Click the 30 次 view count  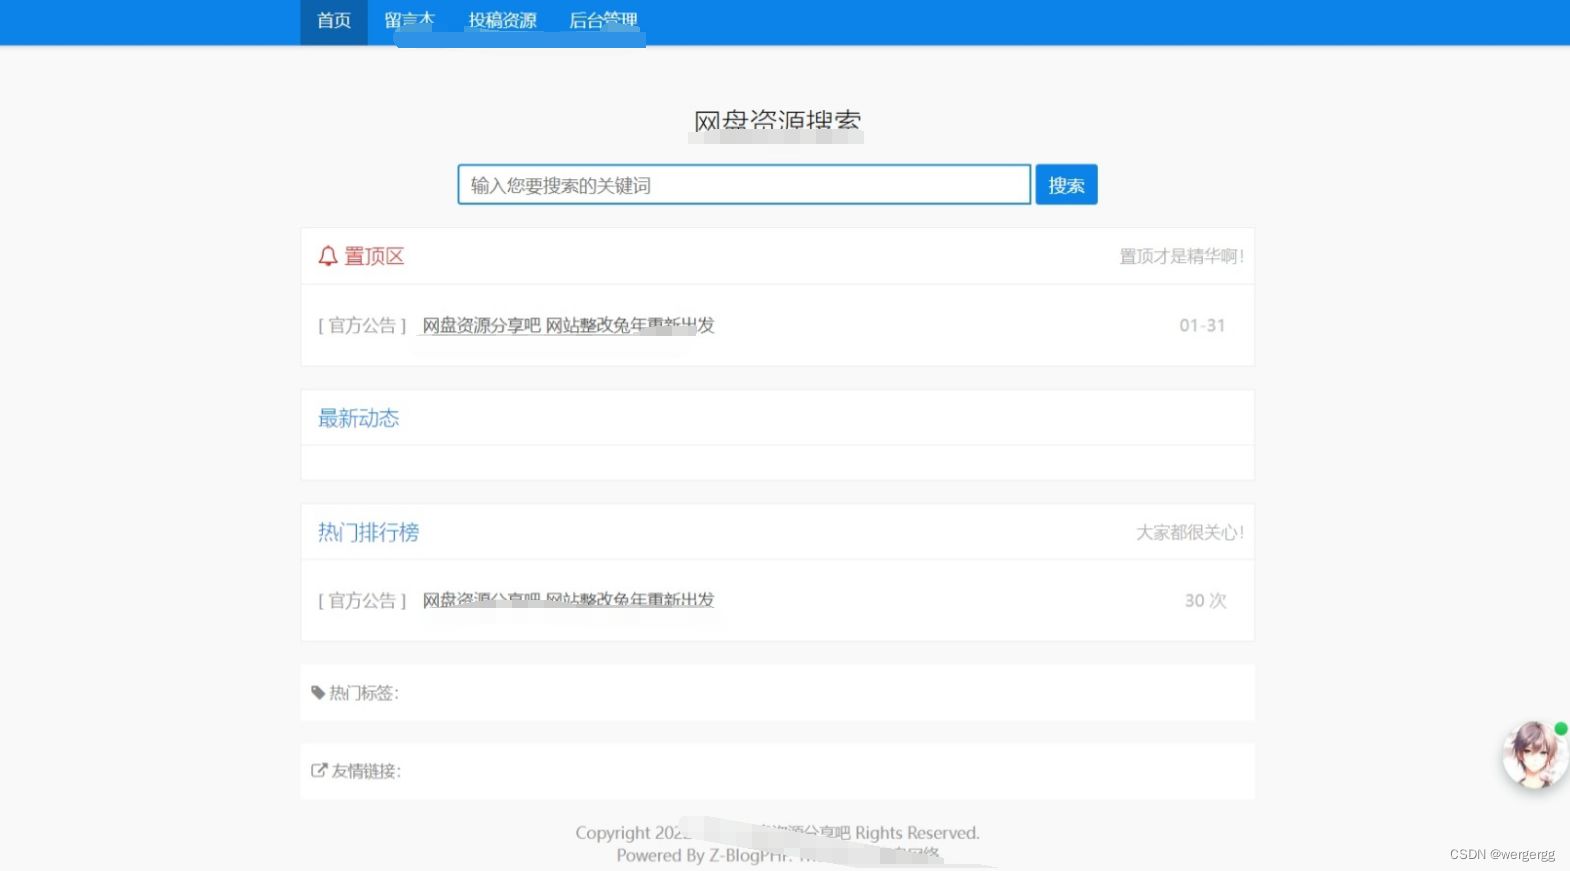click(x=1205, y=600)
